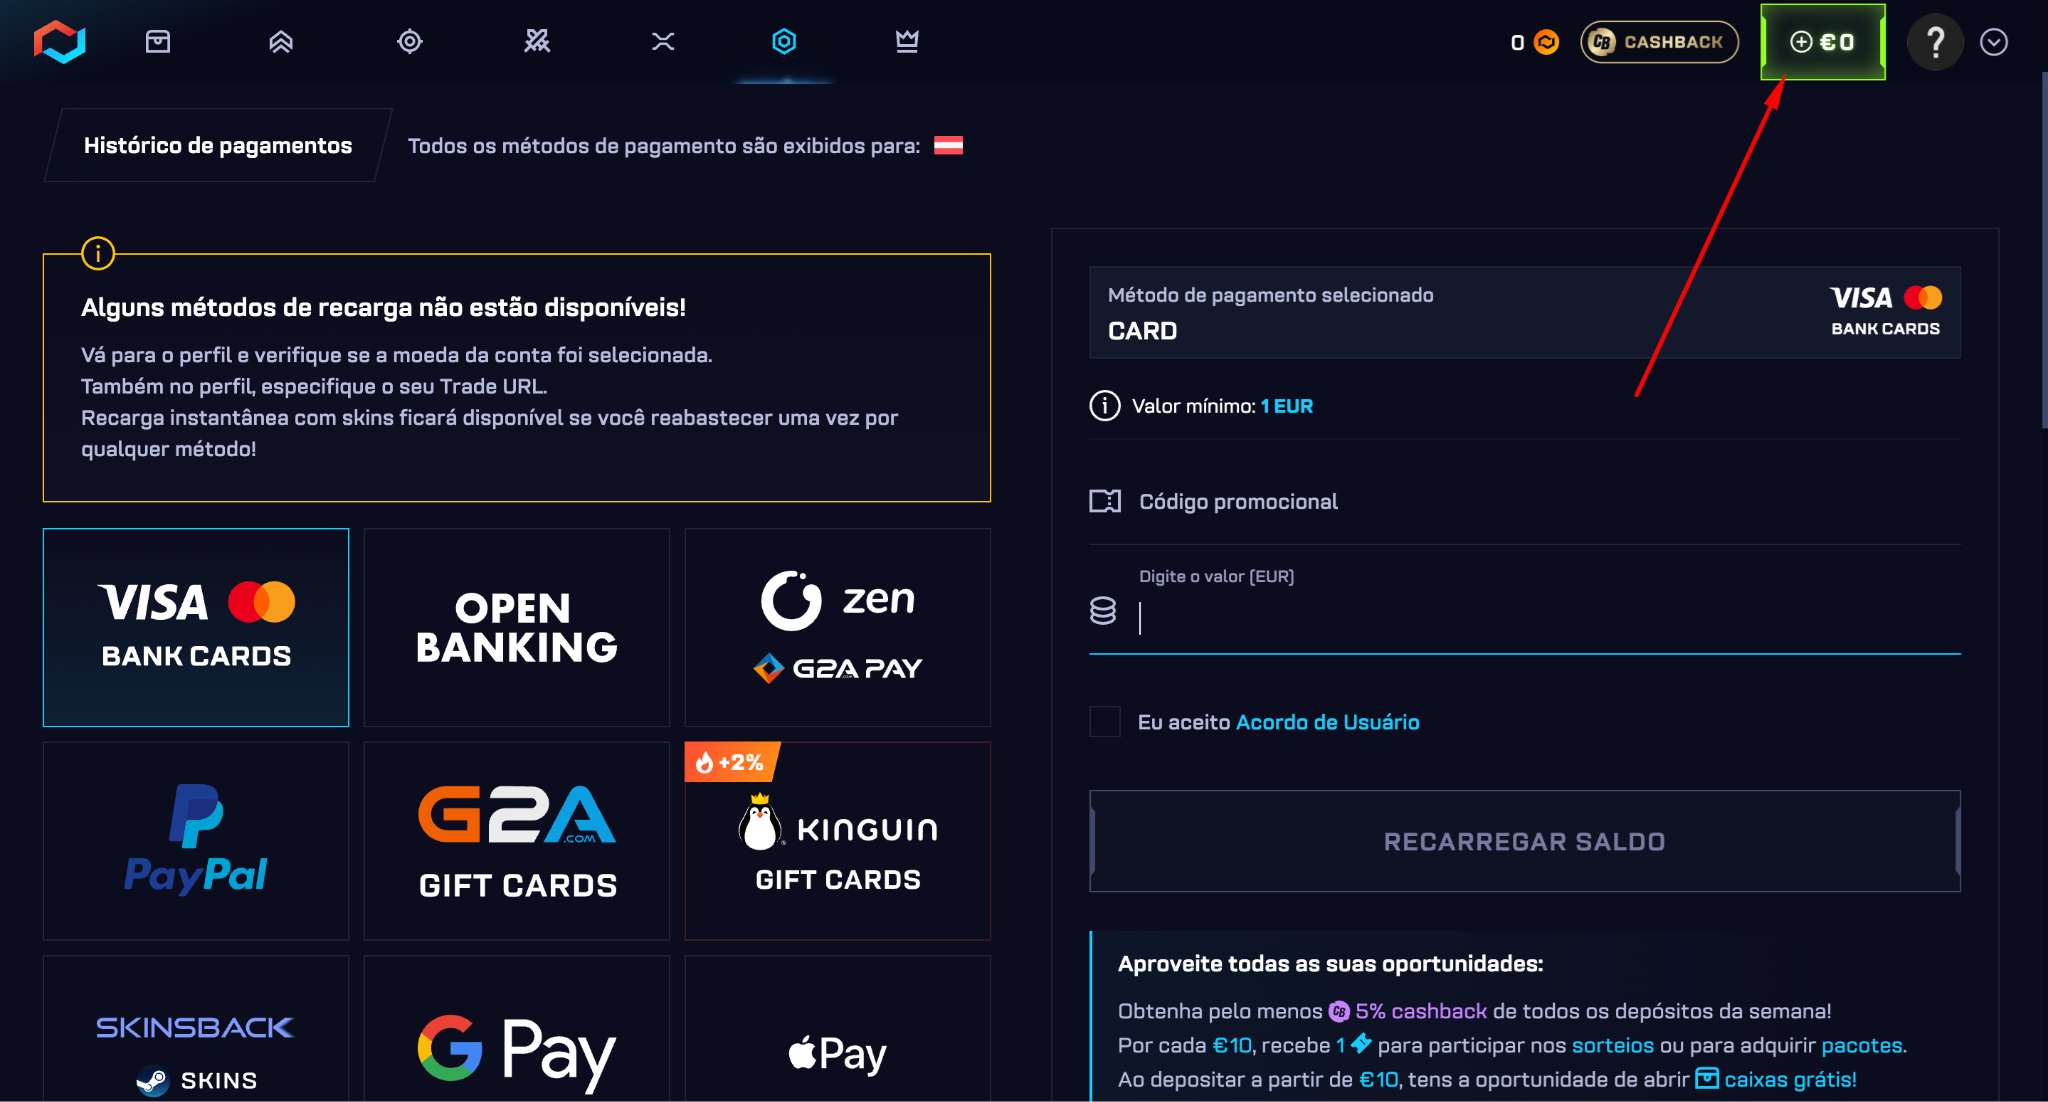This screenshot has height=1102, width=2048.
Task: Click the selected payment method CARD panel
Action: [1524, 312]
